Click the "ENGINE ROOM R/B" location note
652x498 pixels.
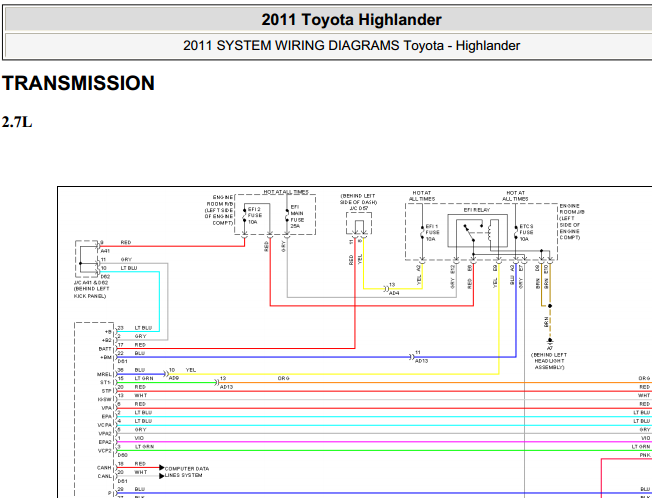[219, 210]
